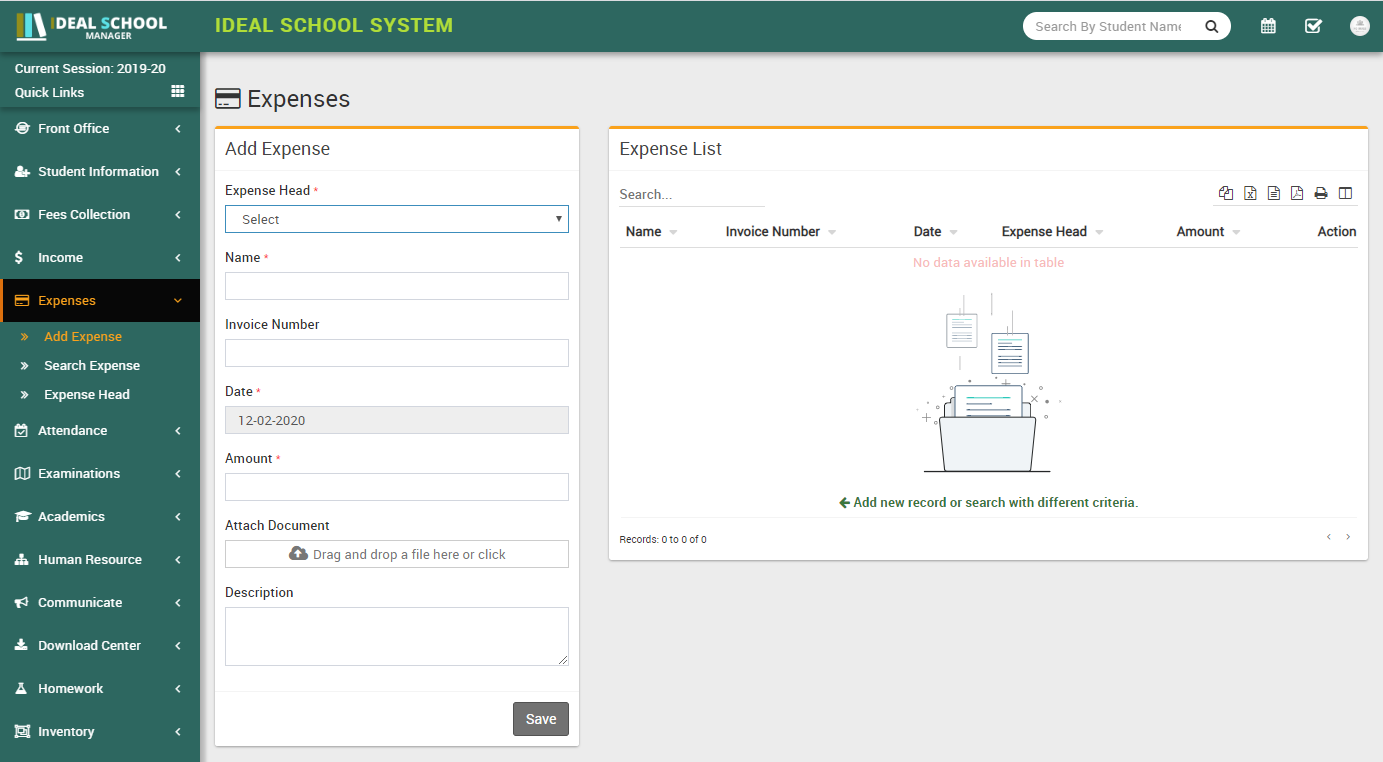Click the 'No data available in table' message
The image size is (1383, 762).
coord(988,263)
